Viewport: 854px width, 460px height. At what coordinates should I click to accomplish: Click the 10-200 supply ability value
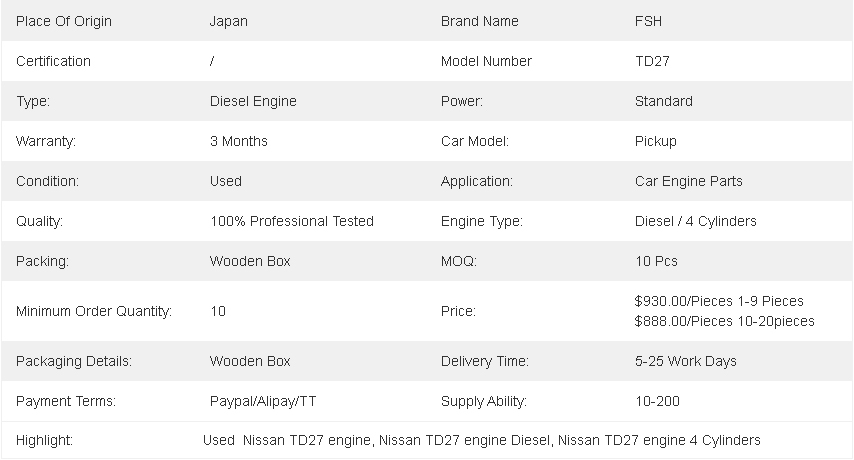656,401
